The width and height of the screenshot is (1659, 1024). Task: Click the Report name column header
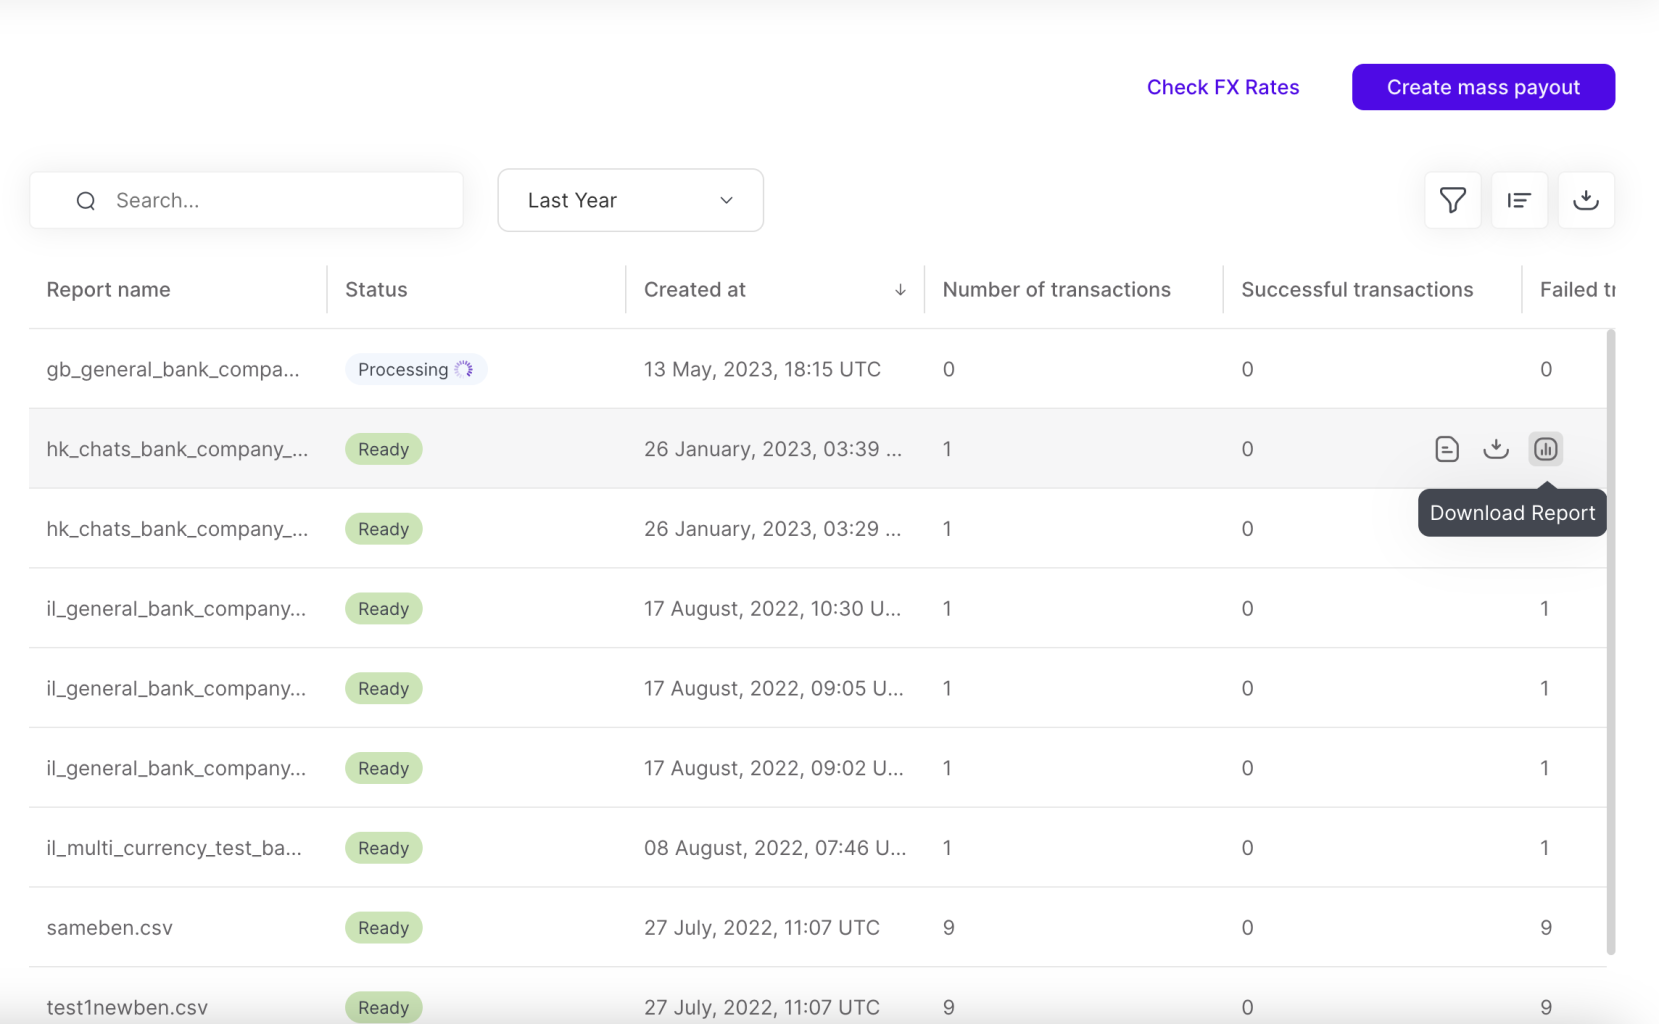[x=108, y=290]
